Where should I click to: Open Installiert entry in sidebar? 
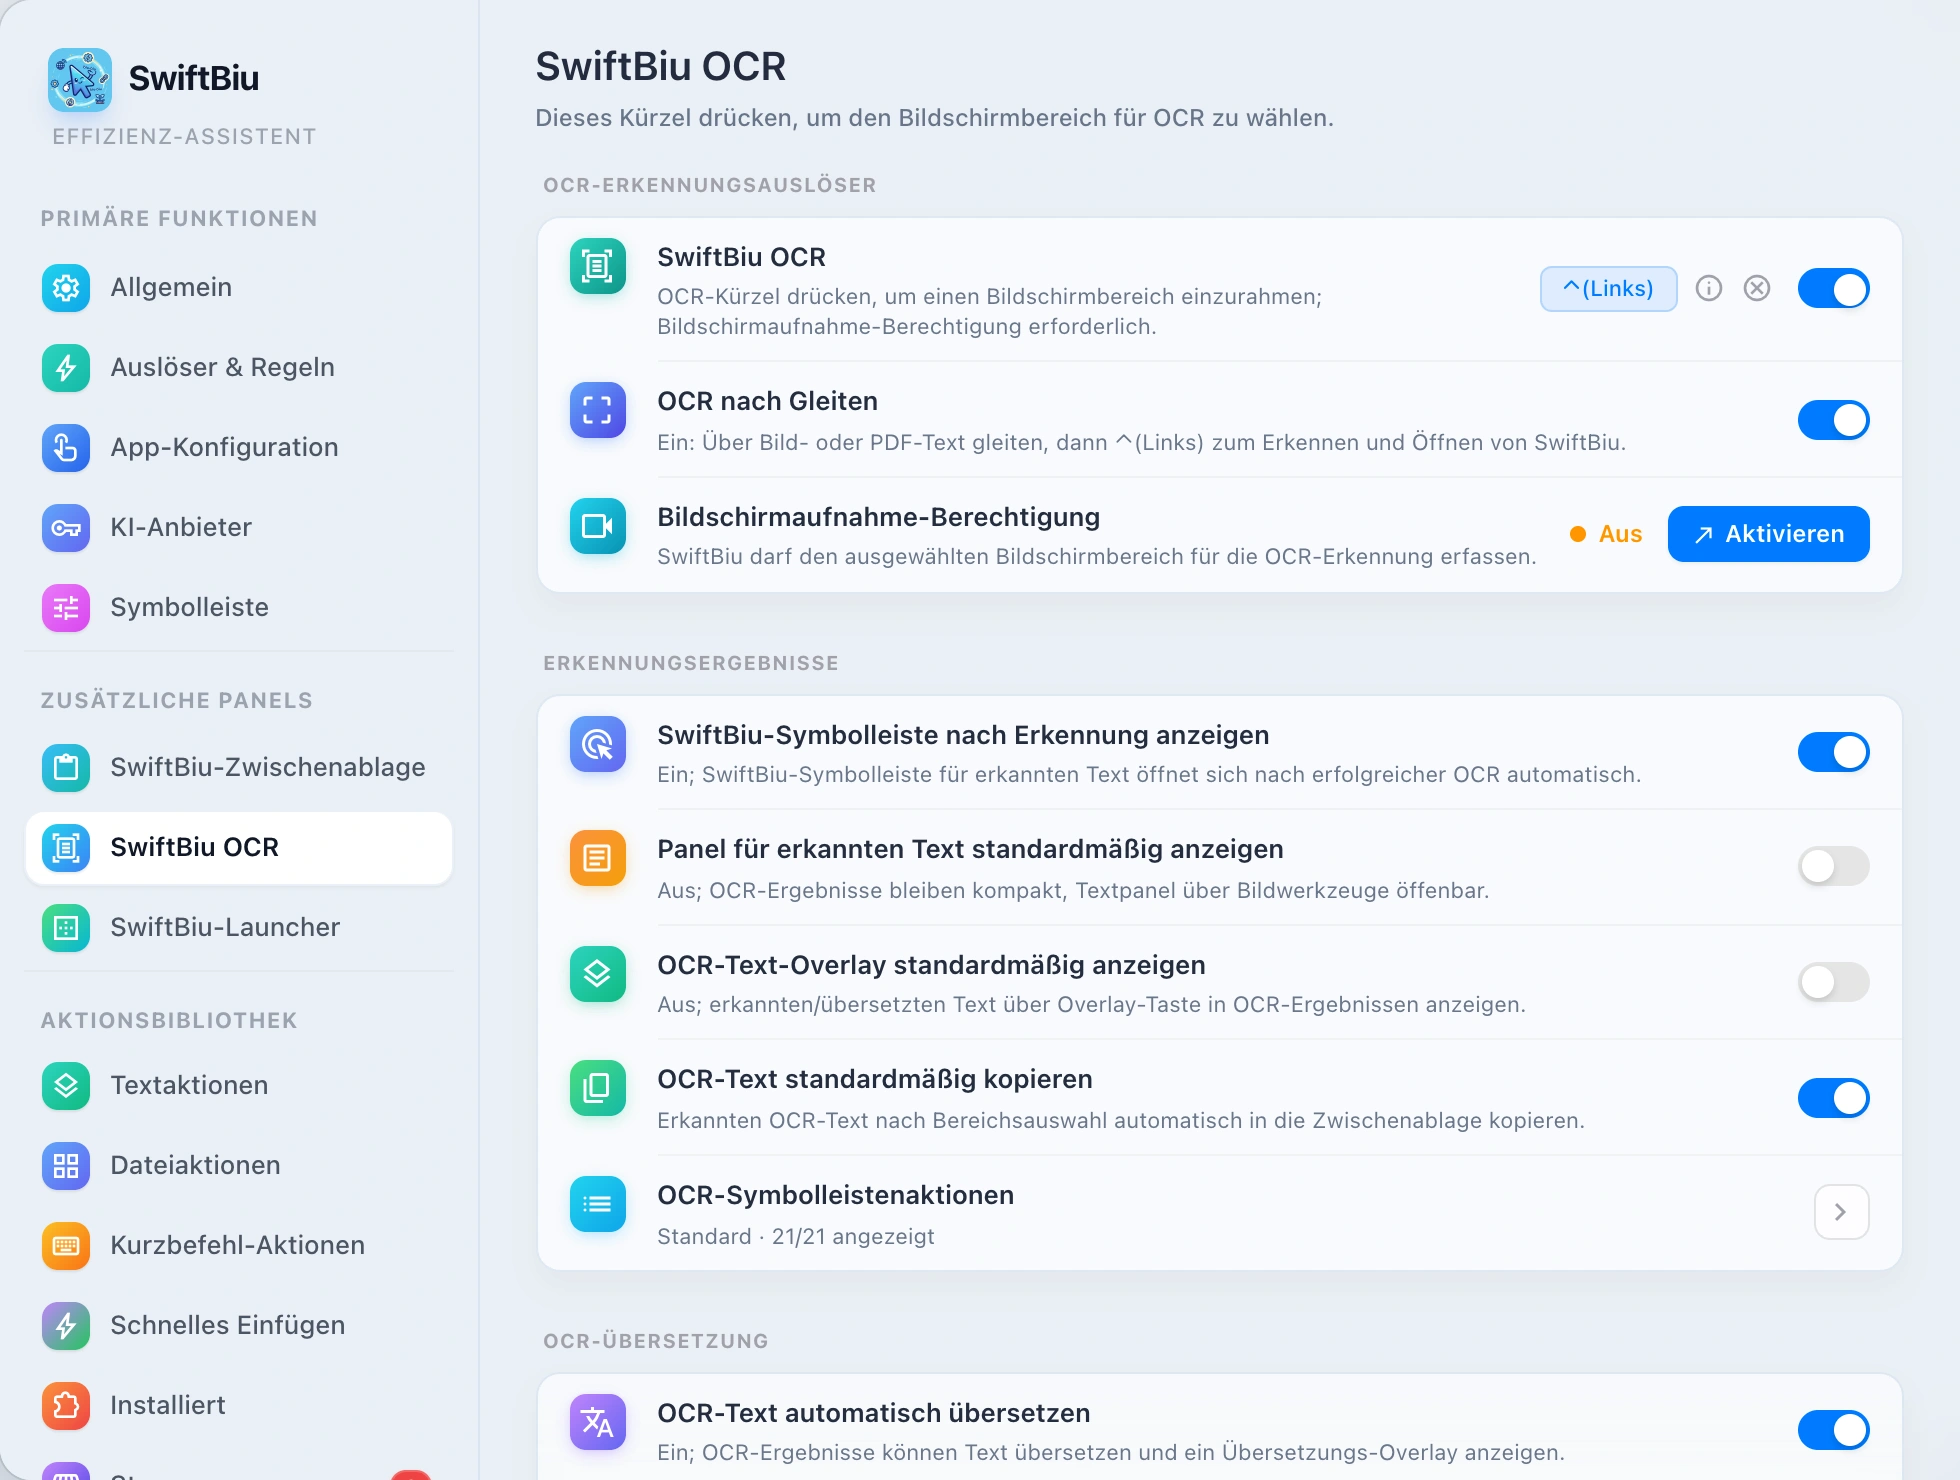[x=239, y=1406]
